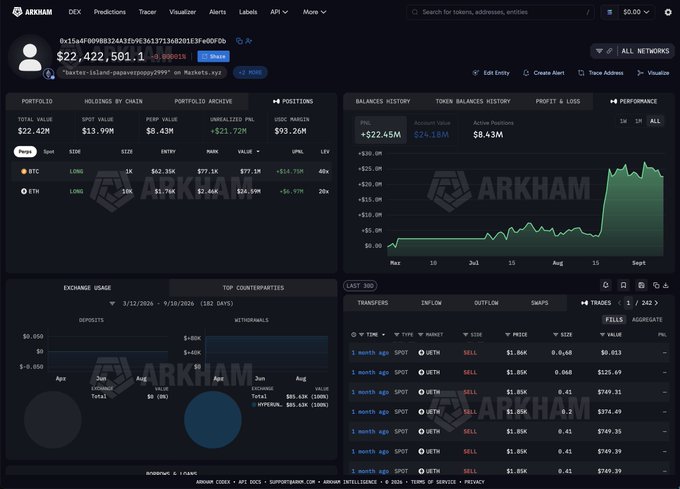The width and height of the screenshot is (680, 489).
Task: Open the Terms of Service footer link
Action: point(433,482)
